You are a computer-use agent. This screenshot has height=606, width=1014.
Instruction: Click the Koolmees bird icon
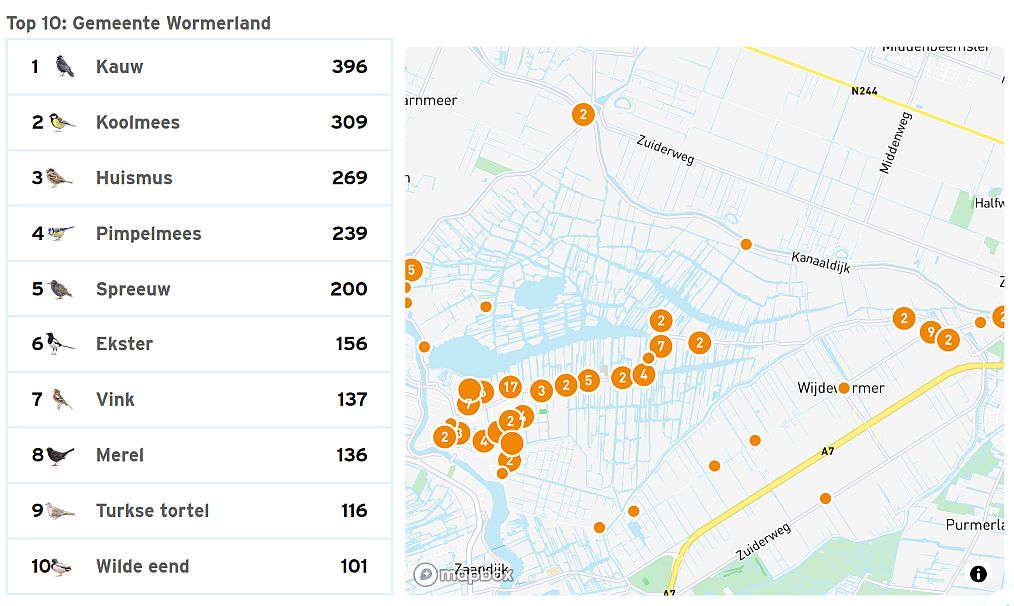(x=62, y=123)
